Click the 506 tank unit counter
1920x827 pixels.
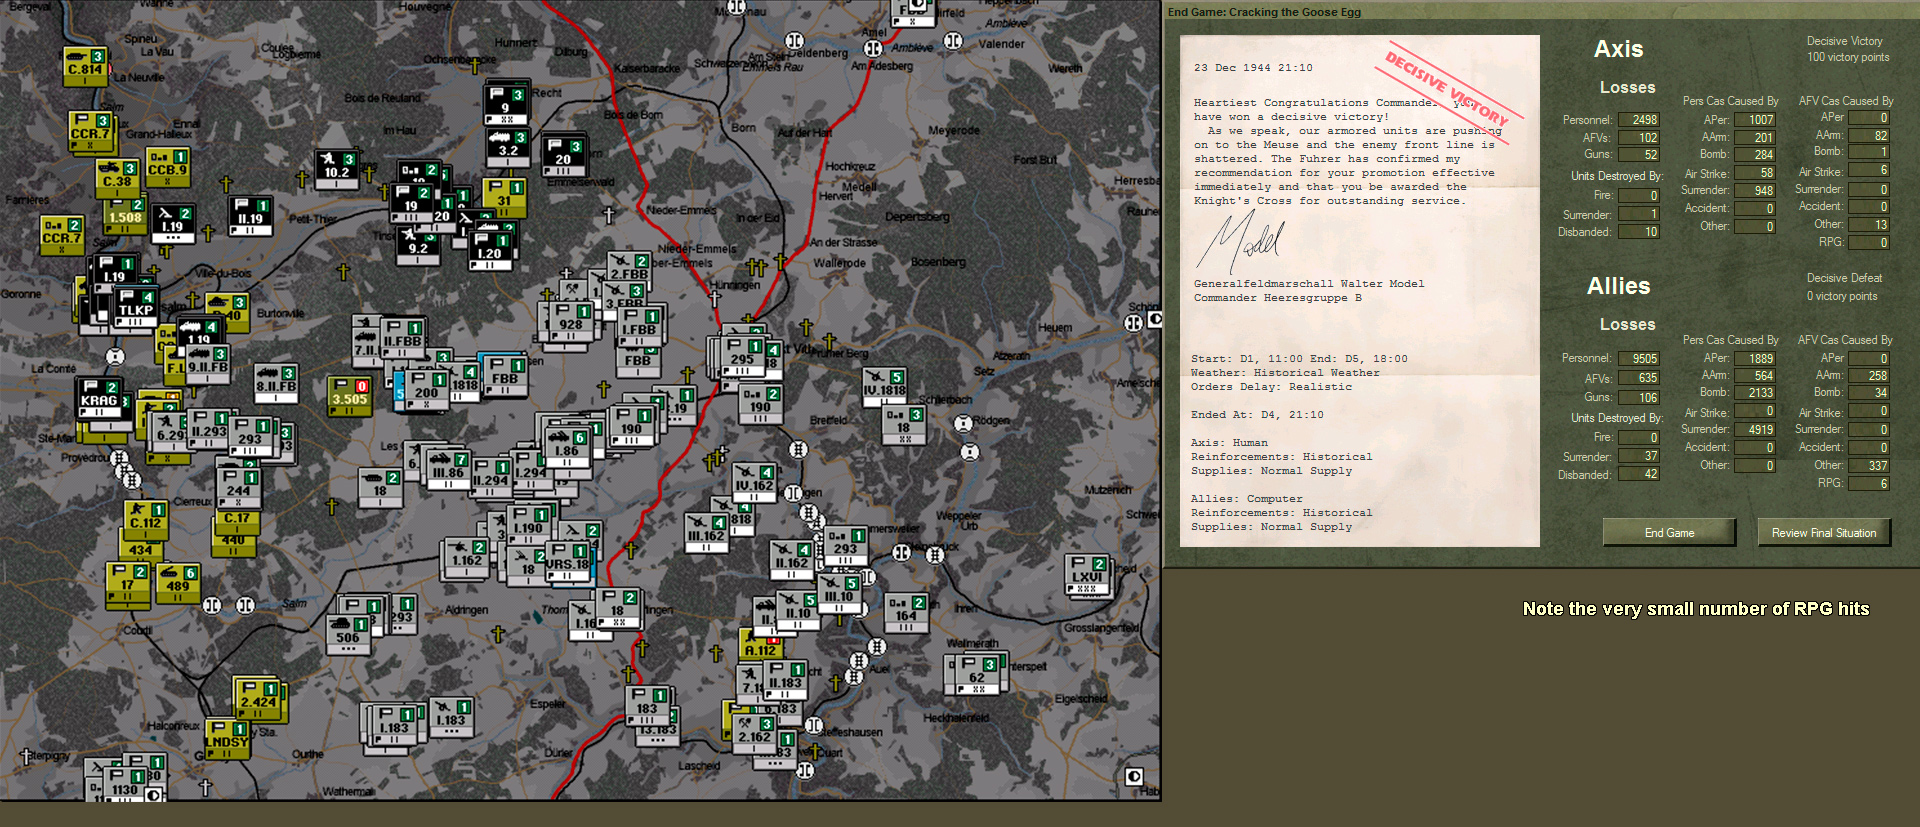348,634
